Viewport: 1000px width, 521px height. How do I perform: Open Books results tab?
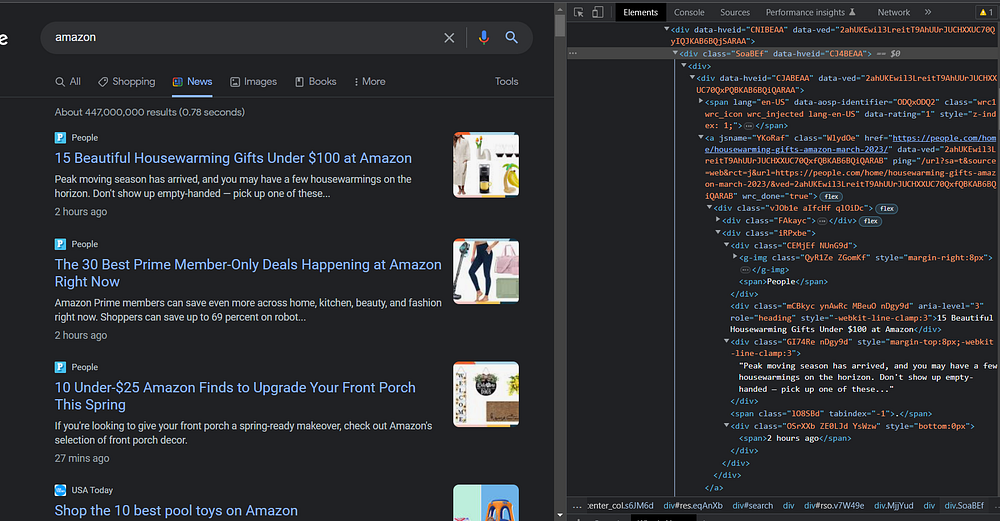click(315, 82)
